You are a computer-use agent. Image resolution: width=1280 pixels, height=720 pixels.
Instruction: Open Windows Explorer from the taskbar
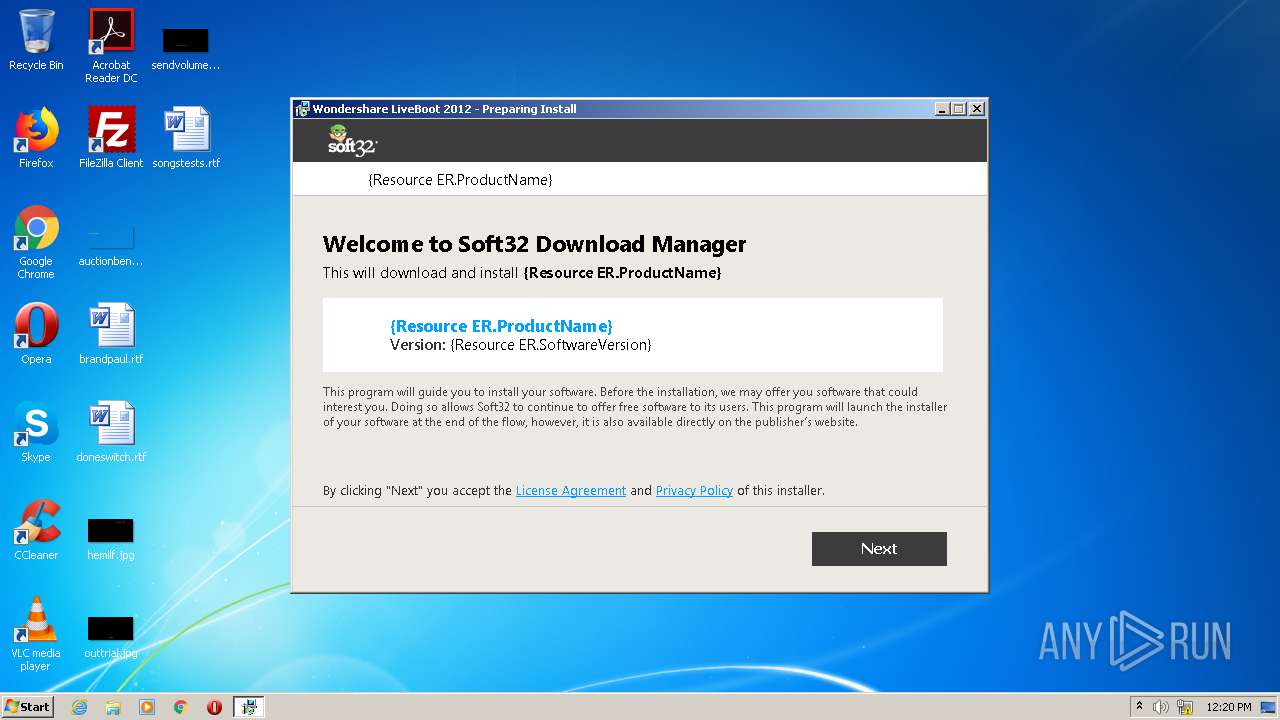pos(113,707)
